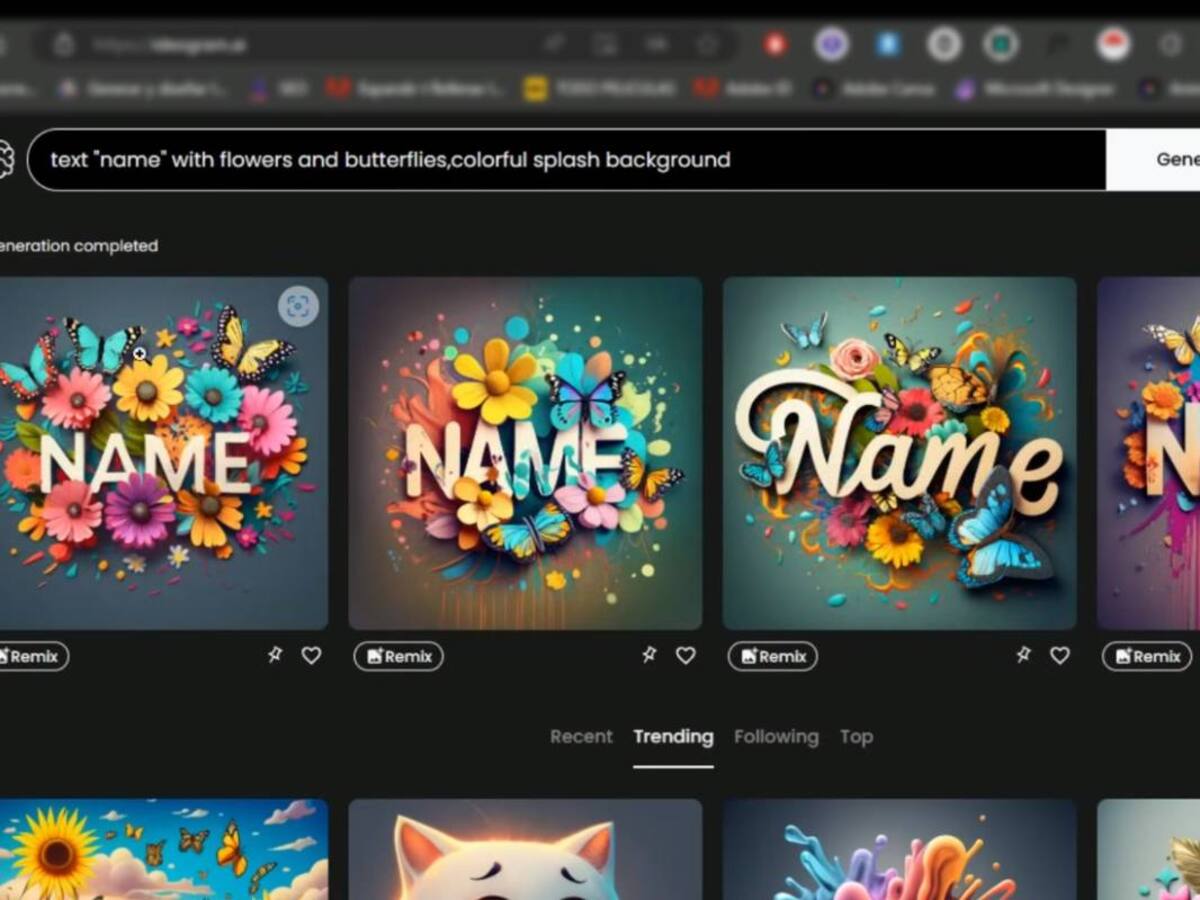Click Remix under the fourth generated image
The width and height of the screenshot is (1200, 900).
(1146, 656)
